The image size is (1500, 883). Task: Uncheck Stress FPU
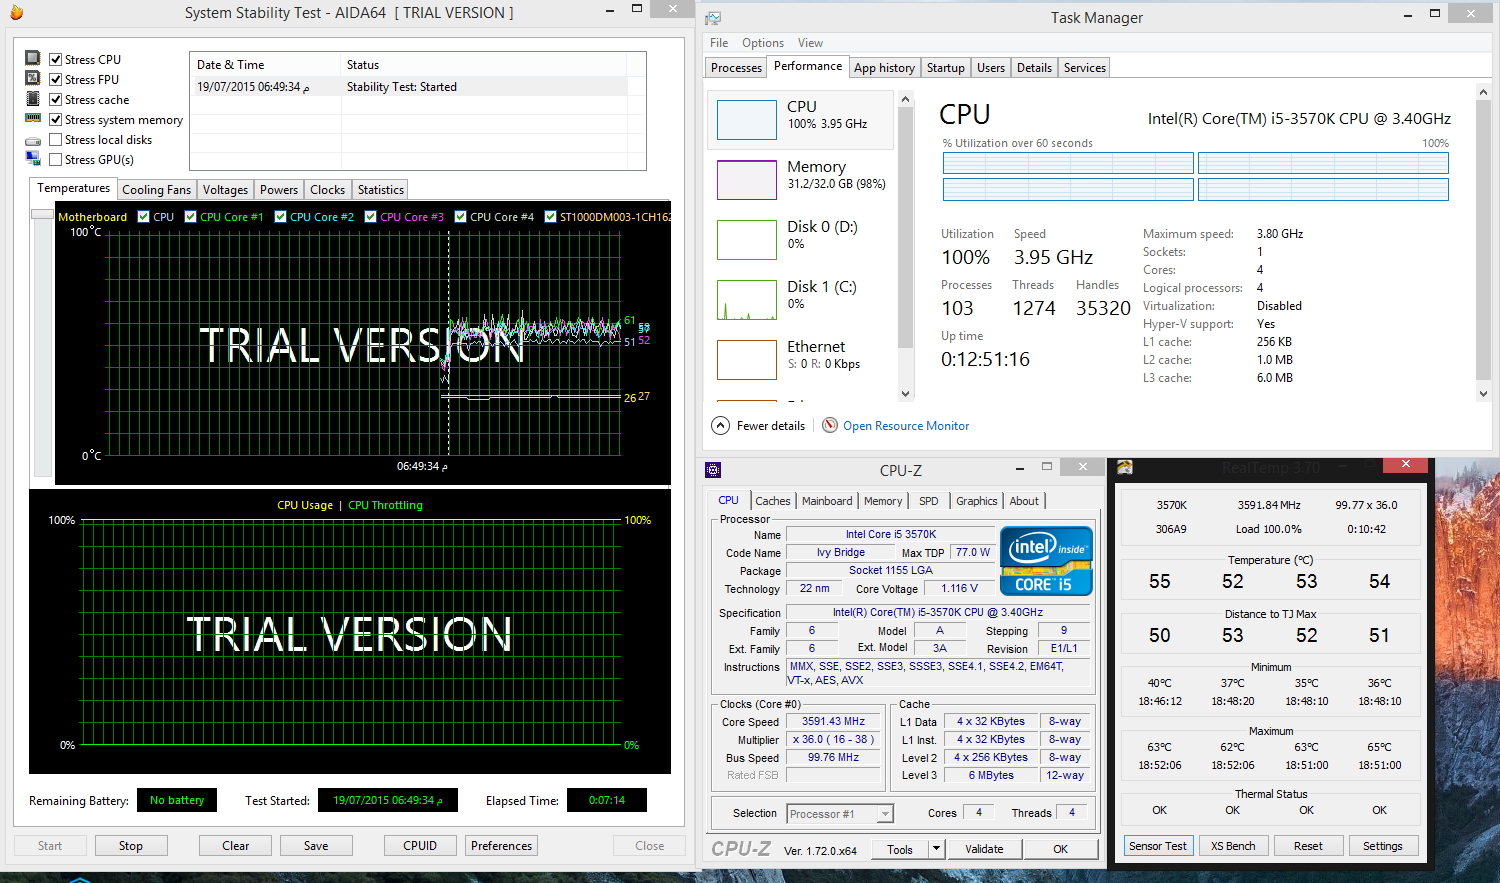coord(56,79)
